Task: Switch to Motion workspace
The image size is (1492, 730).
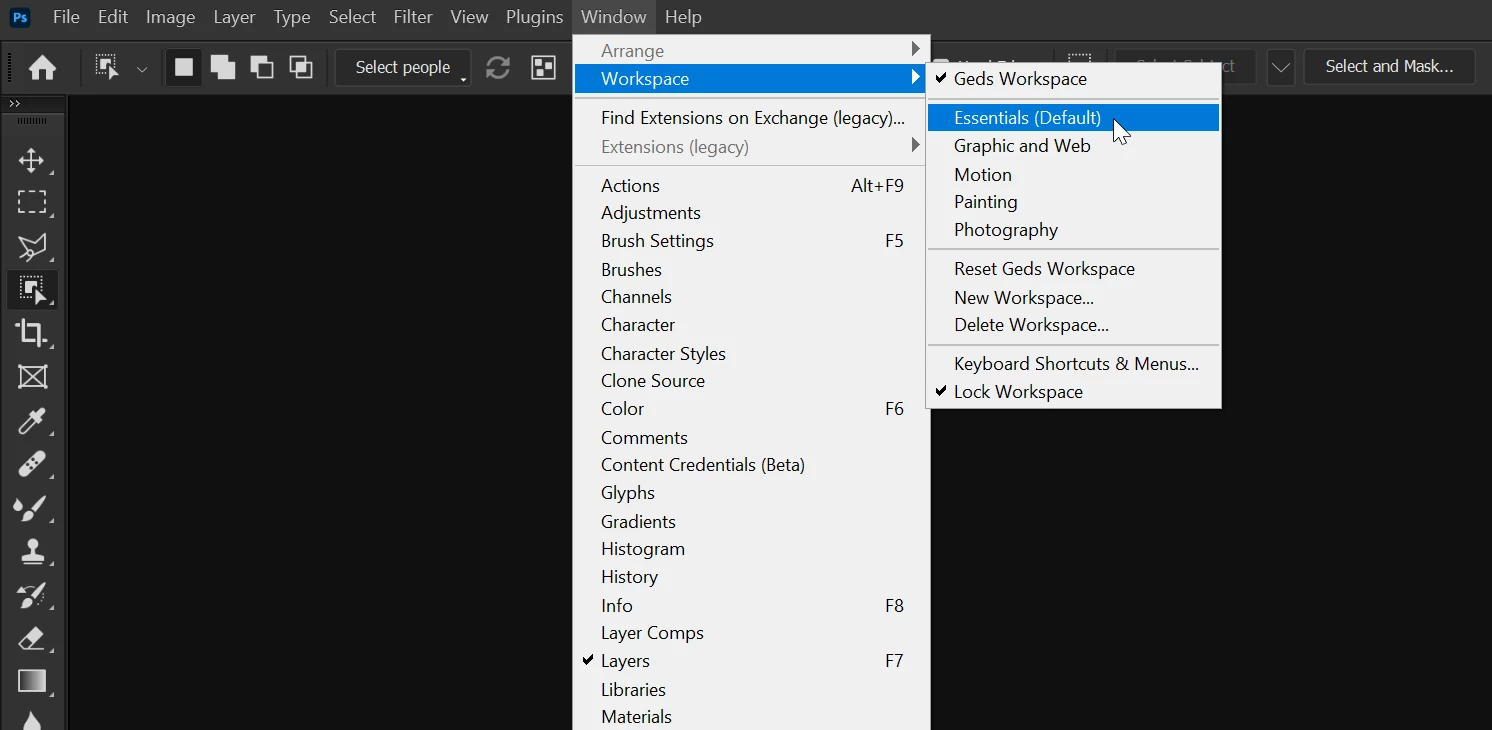Action: click(1073, 174)
